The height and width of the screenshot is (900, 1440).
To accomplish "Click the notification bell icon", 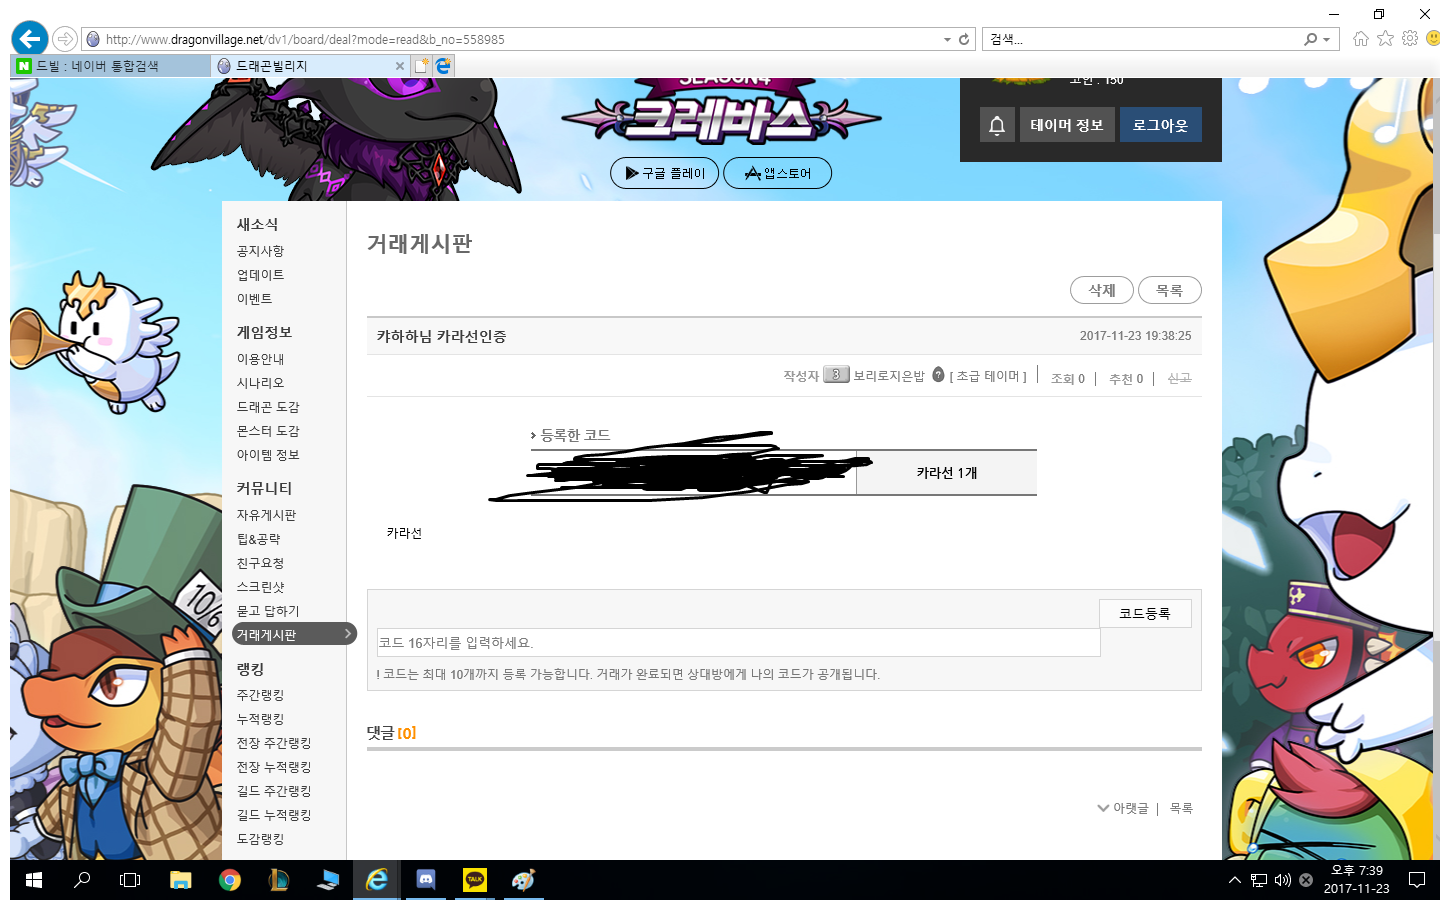I will (x=997, y=125).
